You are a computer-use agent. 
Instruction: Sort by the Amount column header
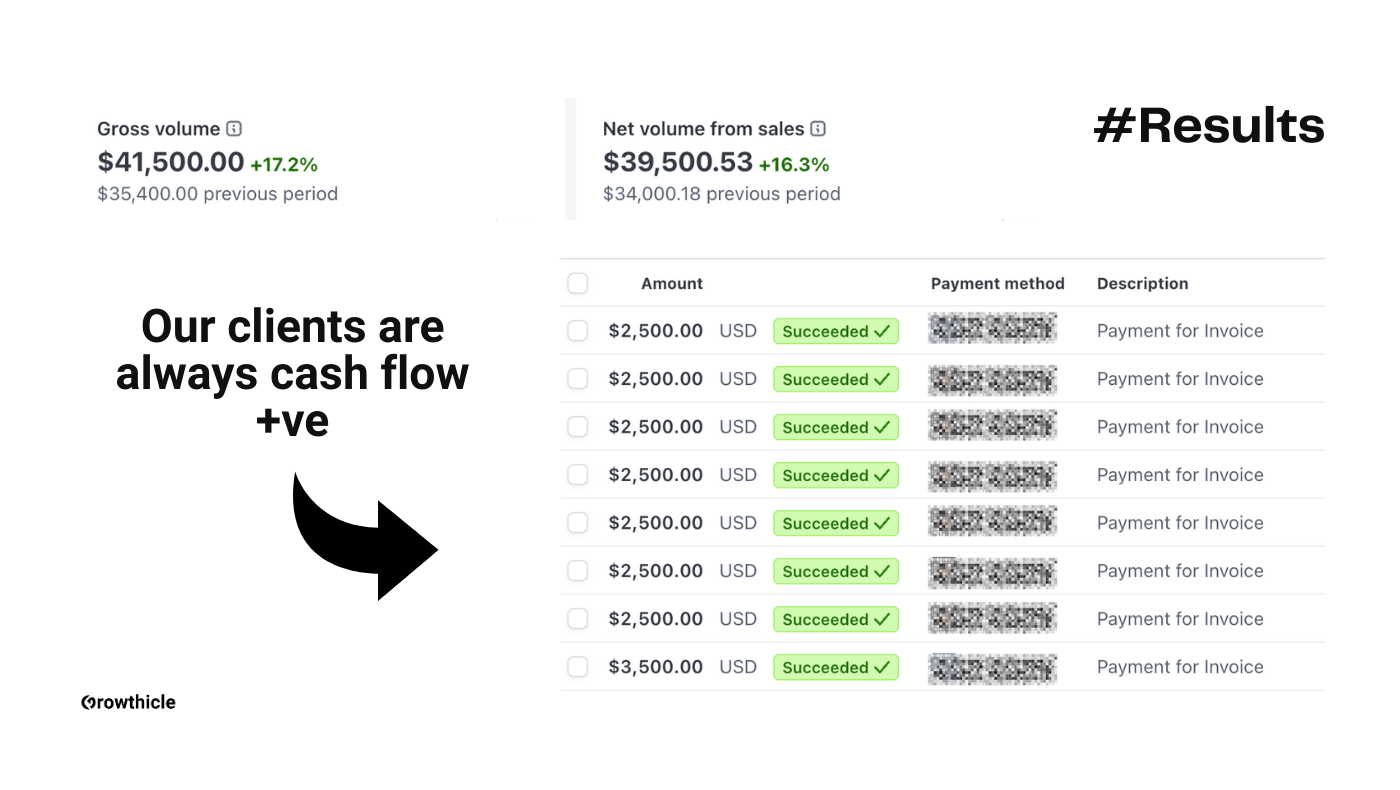[x=672, y=284]
